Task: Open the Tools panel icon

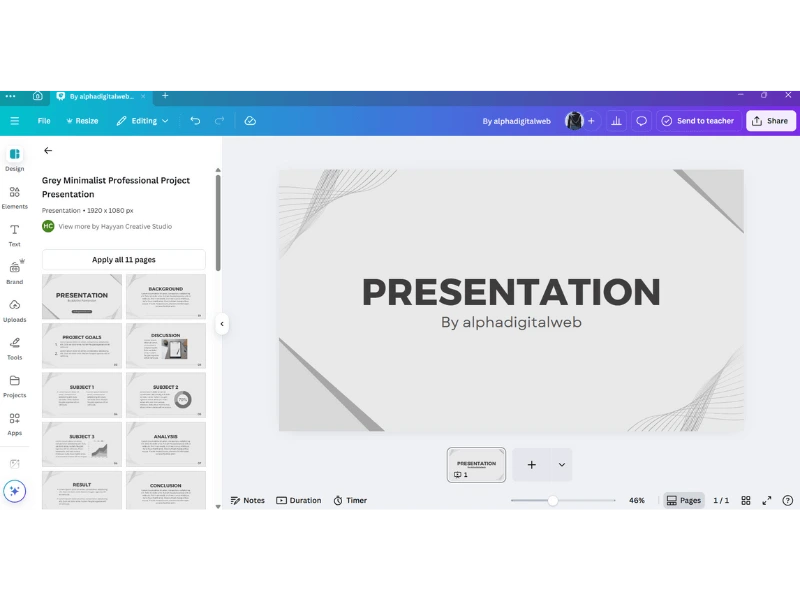Action: click(14, 348)
